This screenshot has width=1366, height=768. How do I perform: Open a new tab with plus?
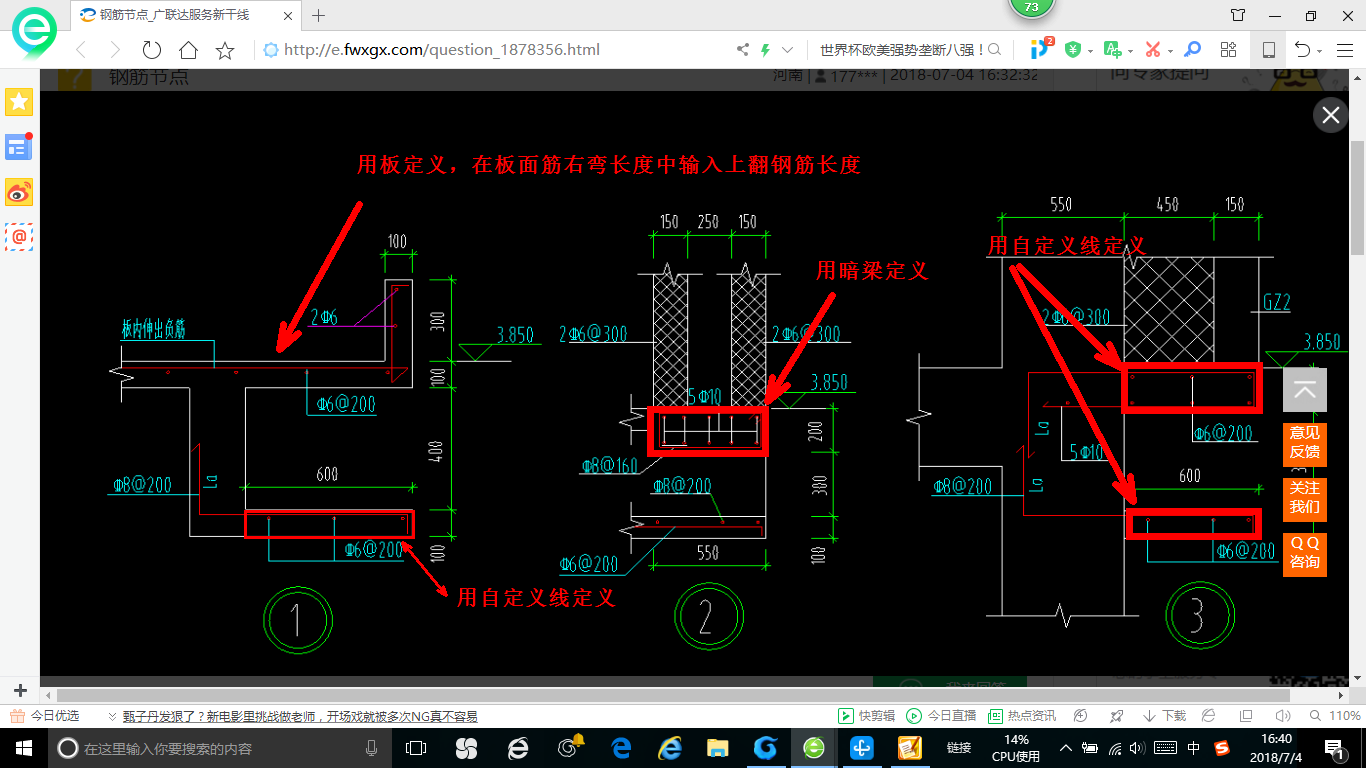tap(319, 15)
